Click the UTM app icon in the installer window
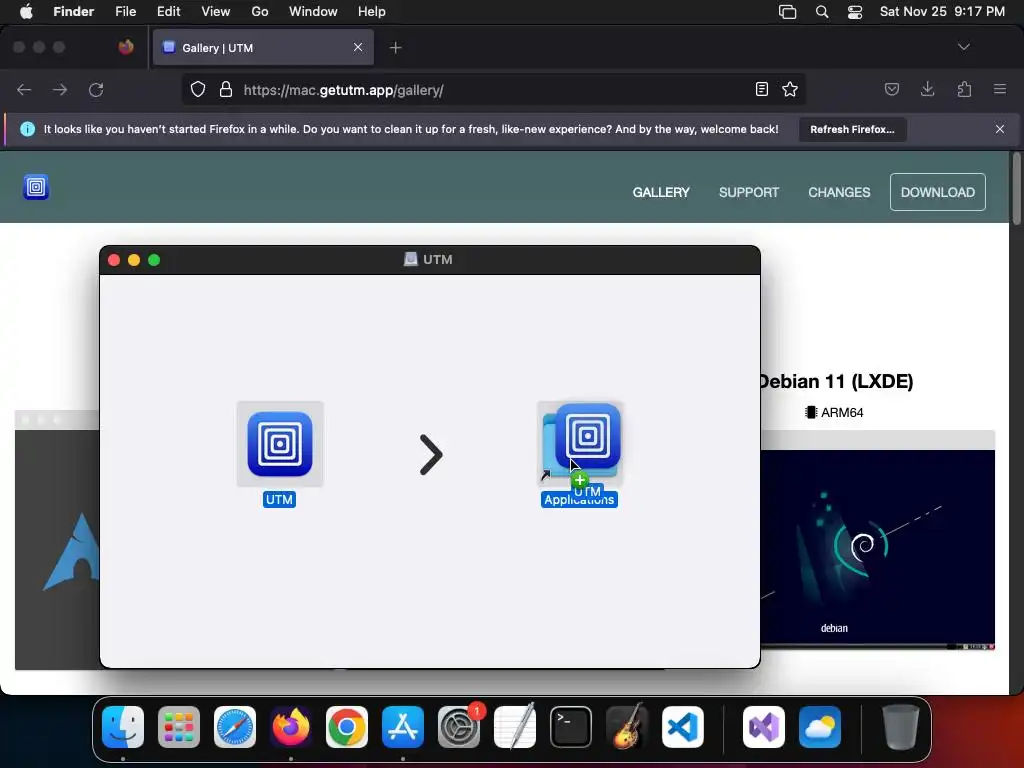 coord(280,444)
